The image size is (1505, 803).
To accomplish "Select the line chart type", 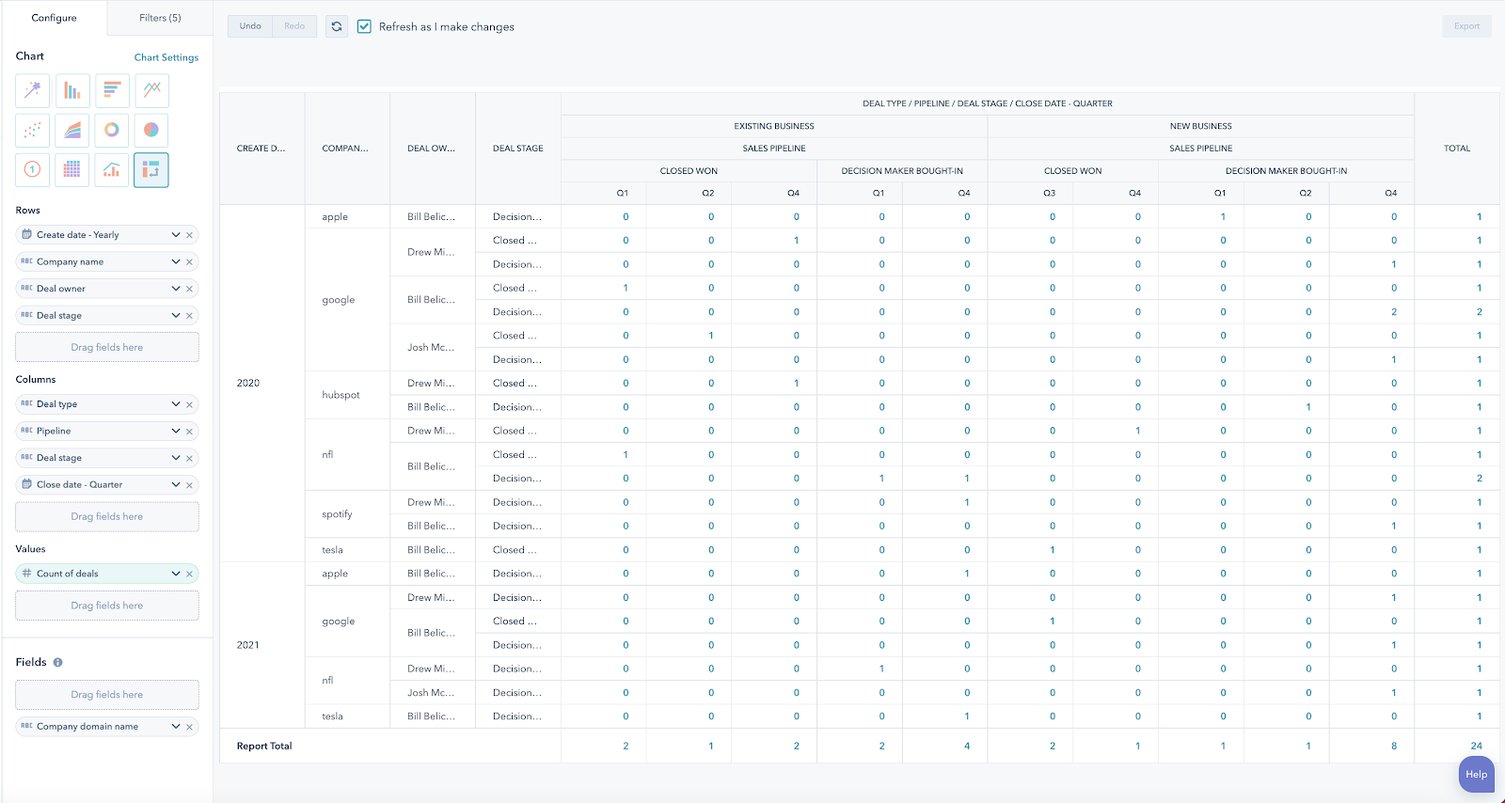I will tap(152, 90).
